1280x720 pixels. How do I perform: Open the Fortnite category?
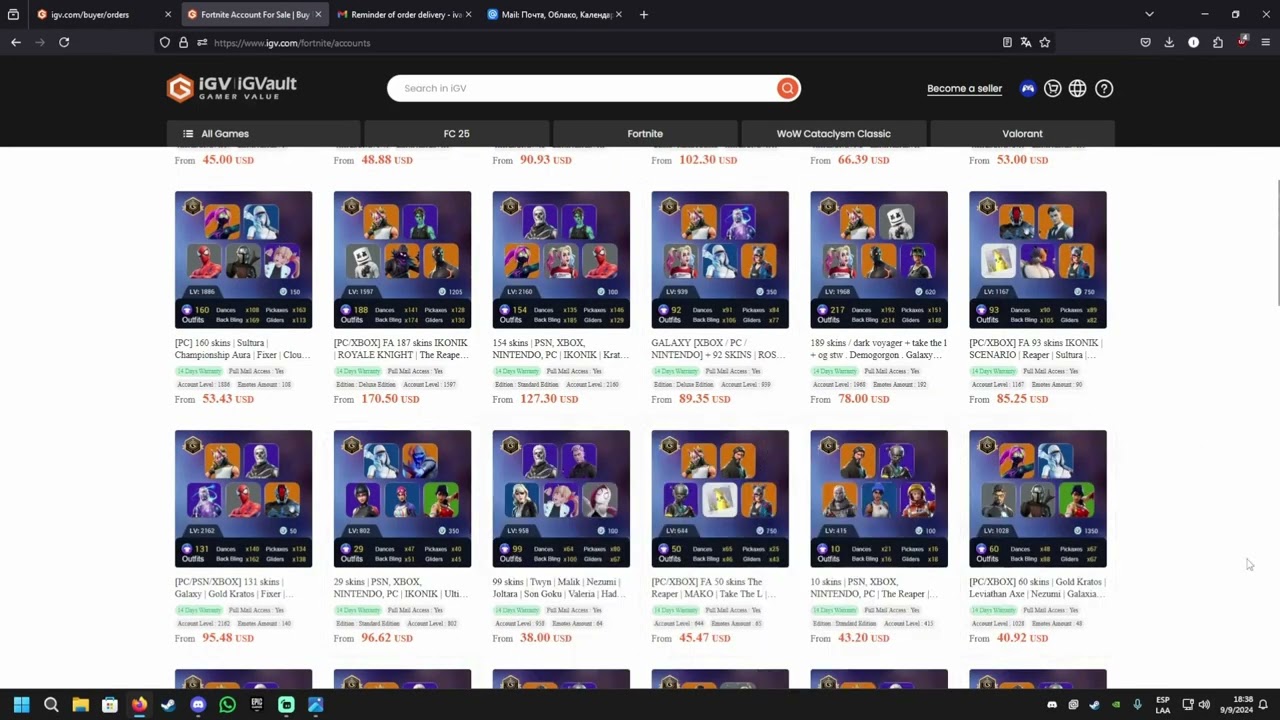coord(645,133)
